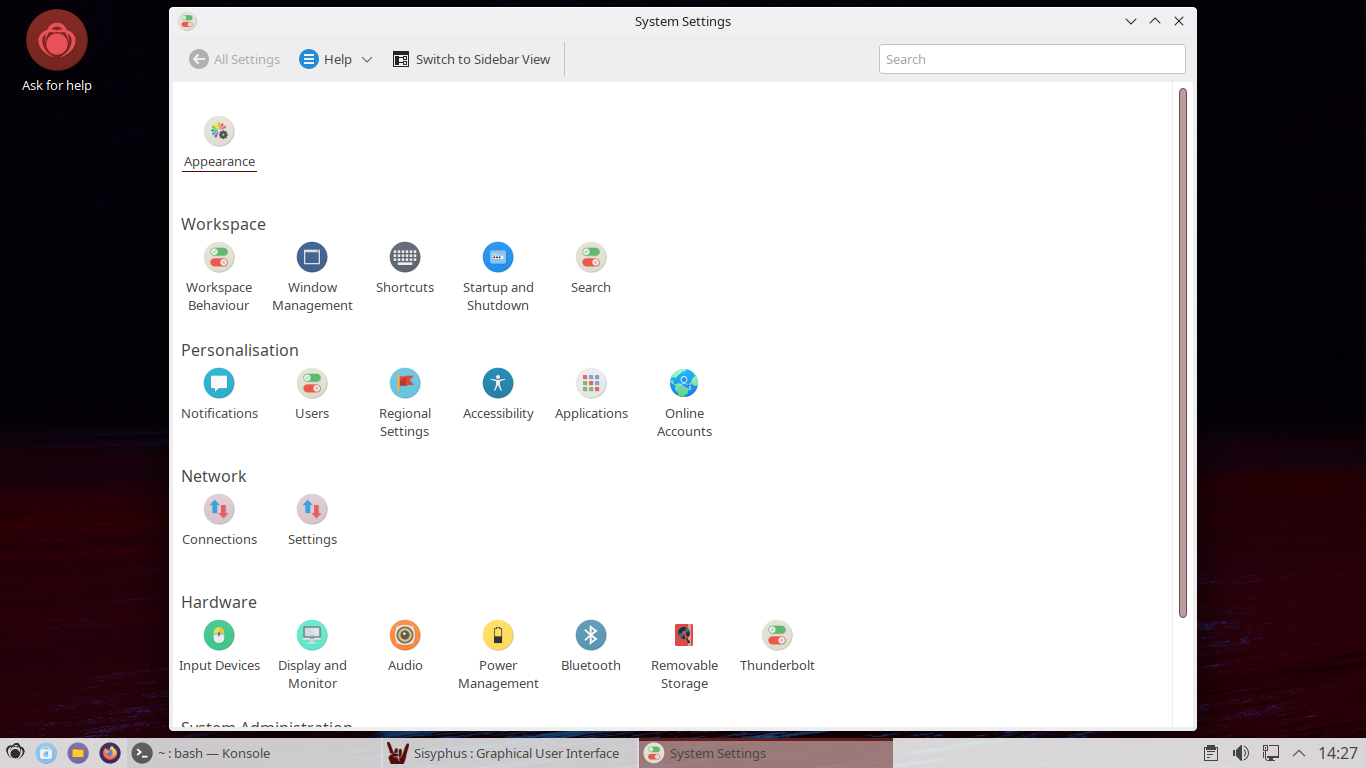Open the Shortcuts settings
The image size is (1366, 768).
point(405,269)
